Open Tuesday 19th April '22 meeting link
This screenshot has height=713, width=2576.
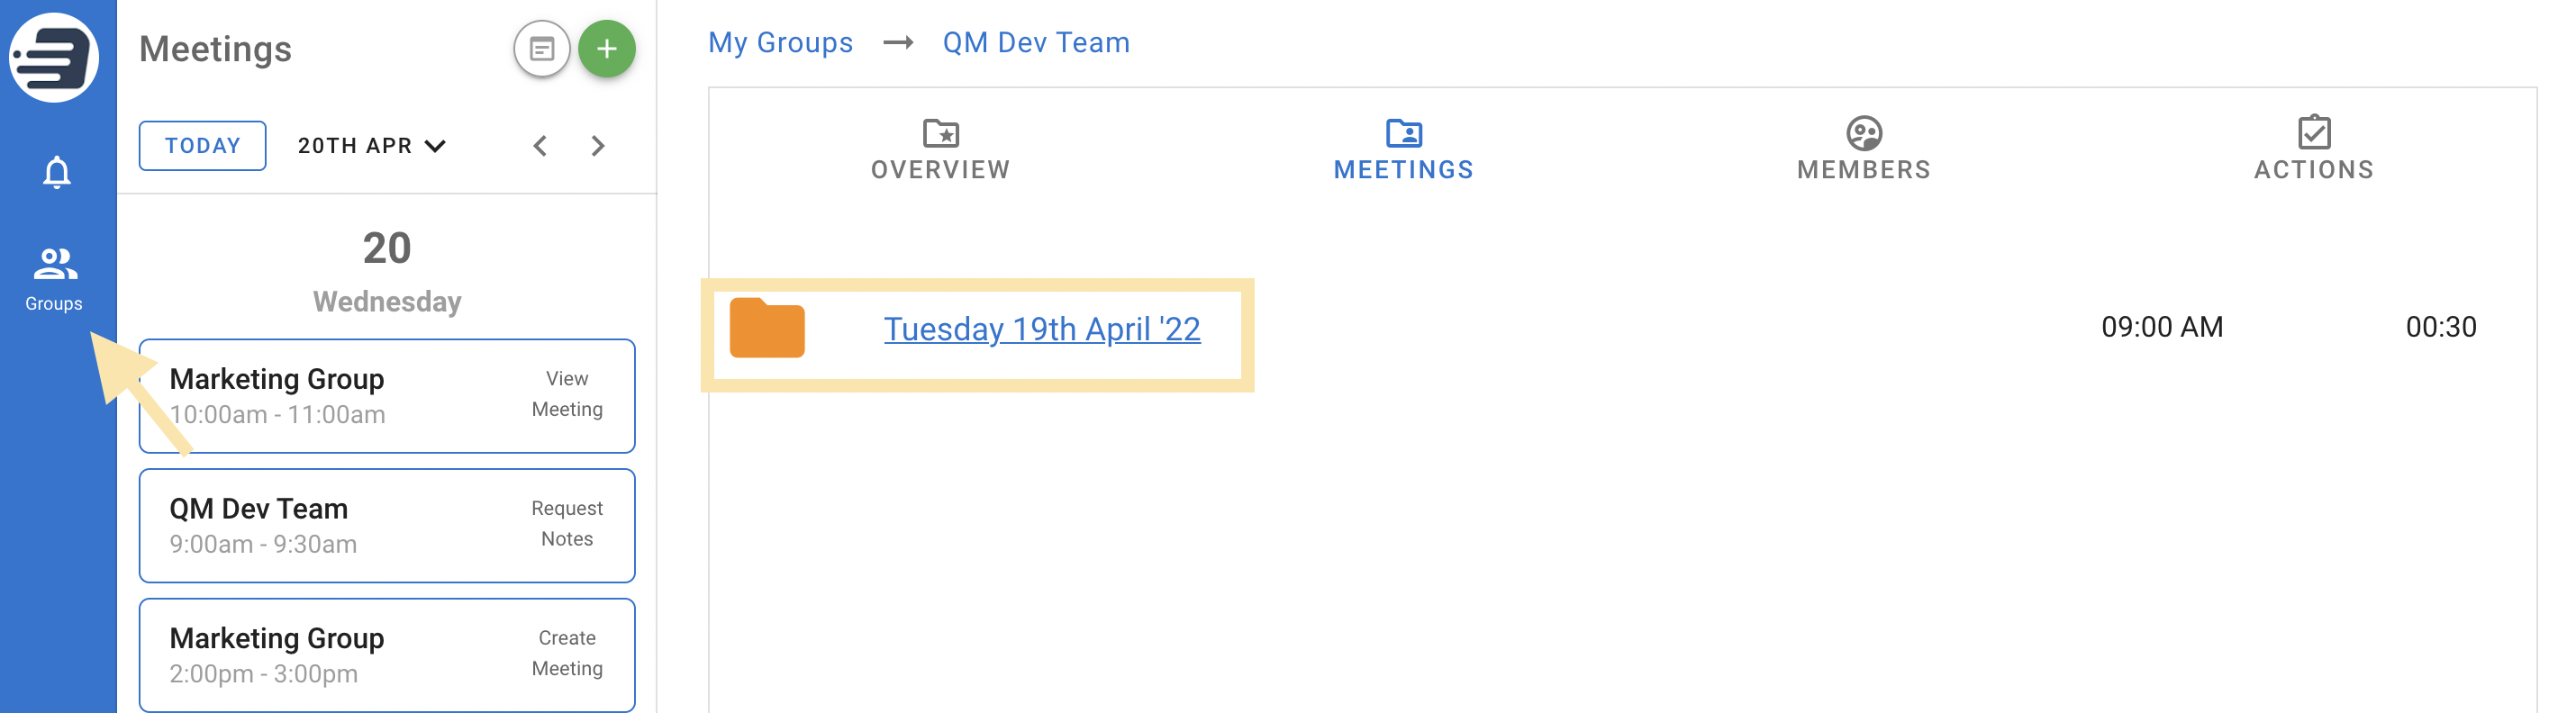click(1041, 329)
